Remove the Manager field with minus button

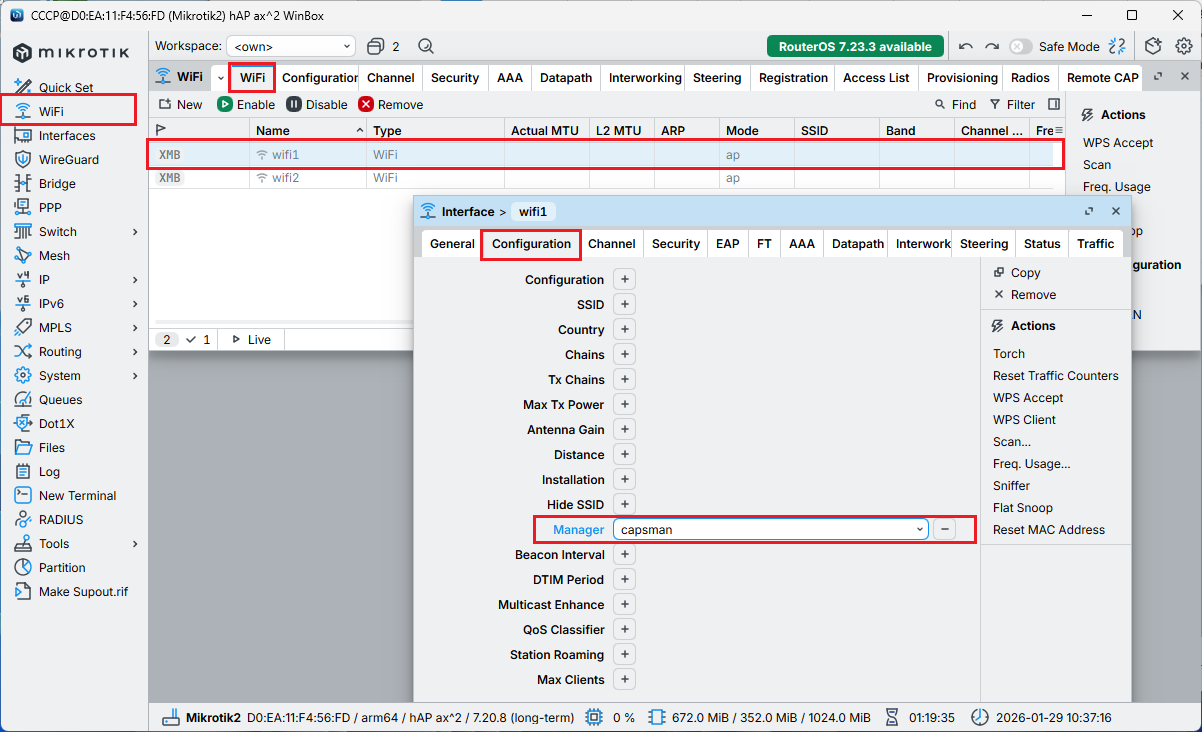(x=945, y=529)
